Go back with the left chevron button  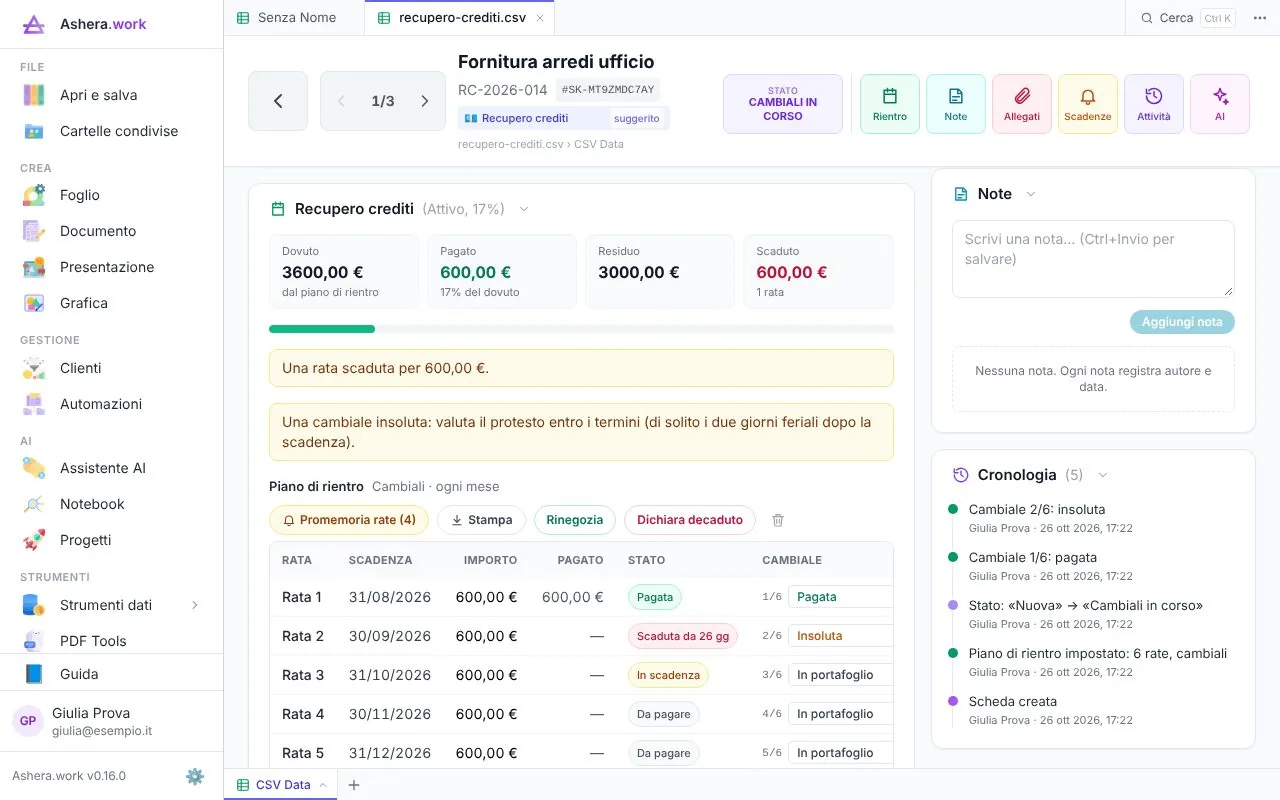coord(278,101)
